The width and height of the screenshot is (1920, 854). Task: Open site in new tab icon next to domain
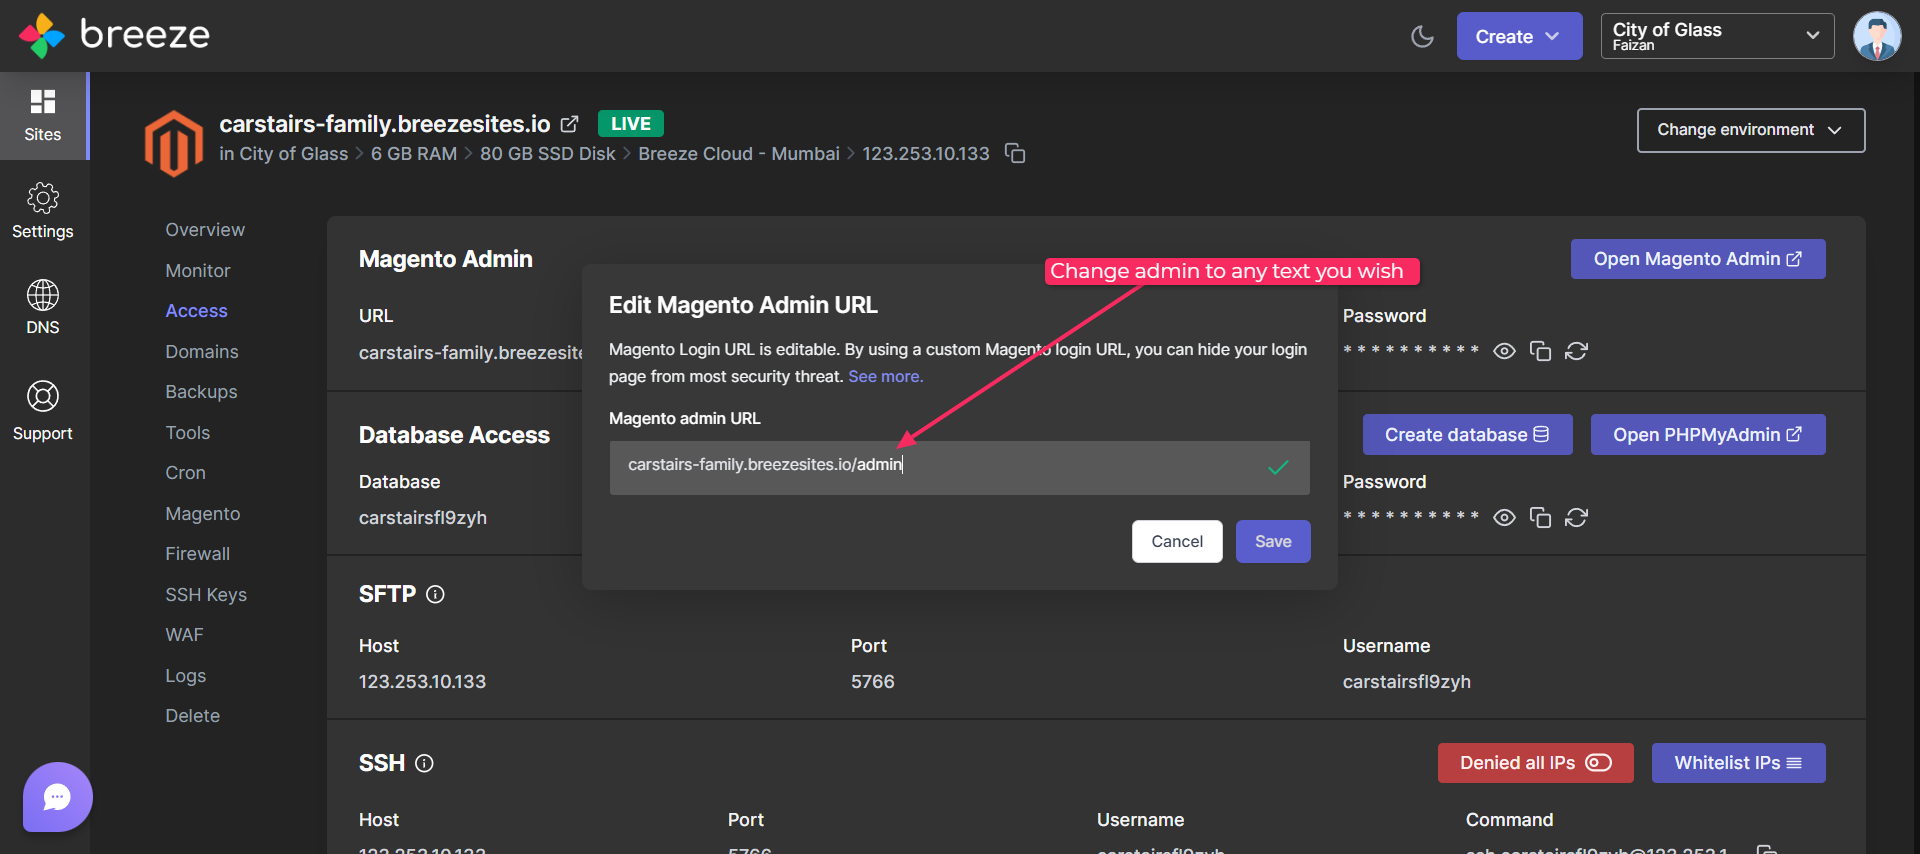[569, 124]
